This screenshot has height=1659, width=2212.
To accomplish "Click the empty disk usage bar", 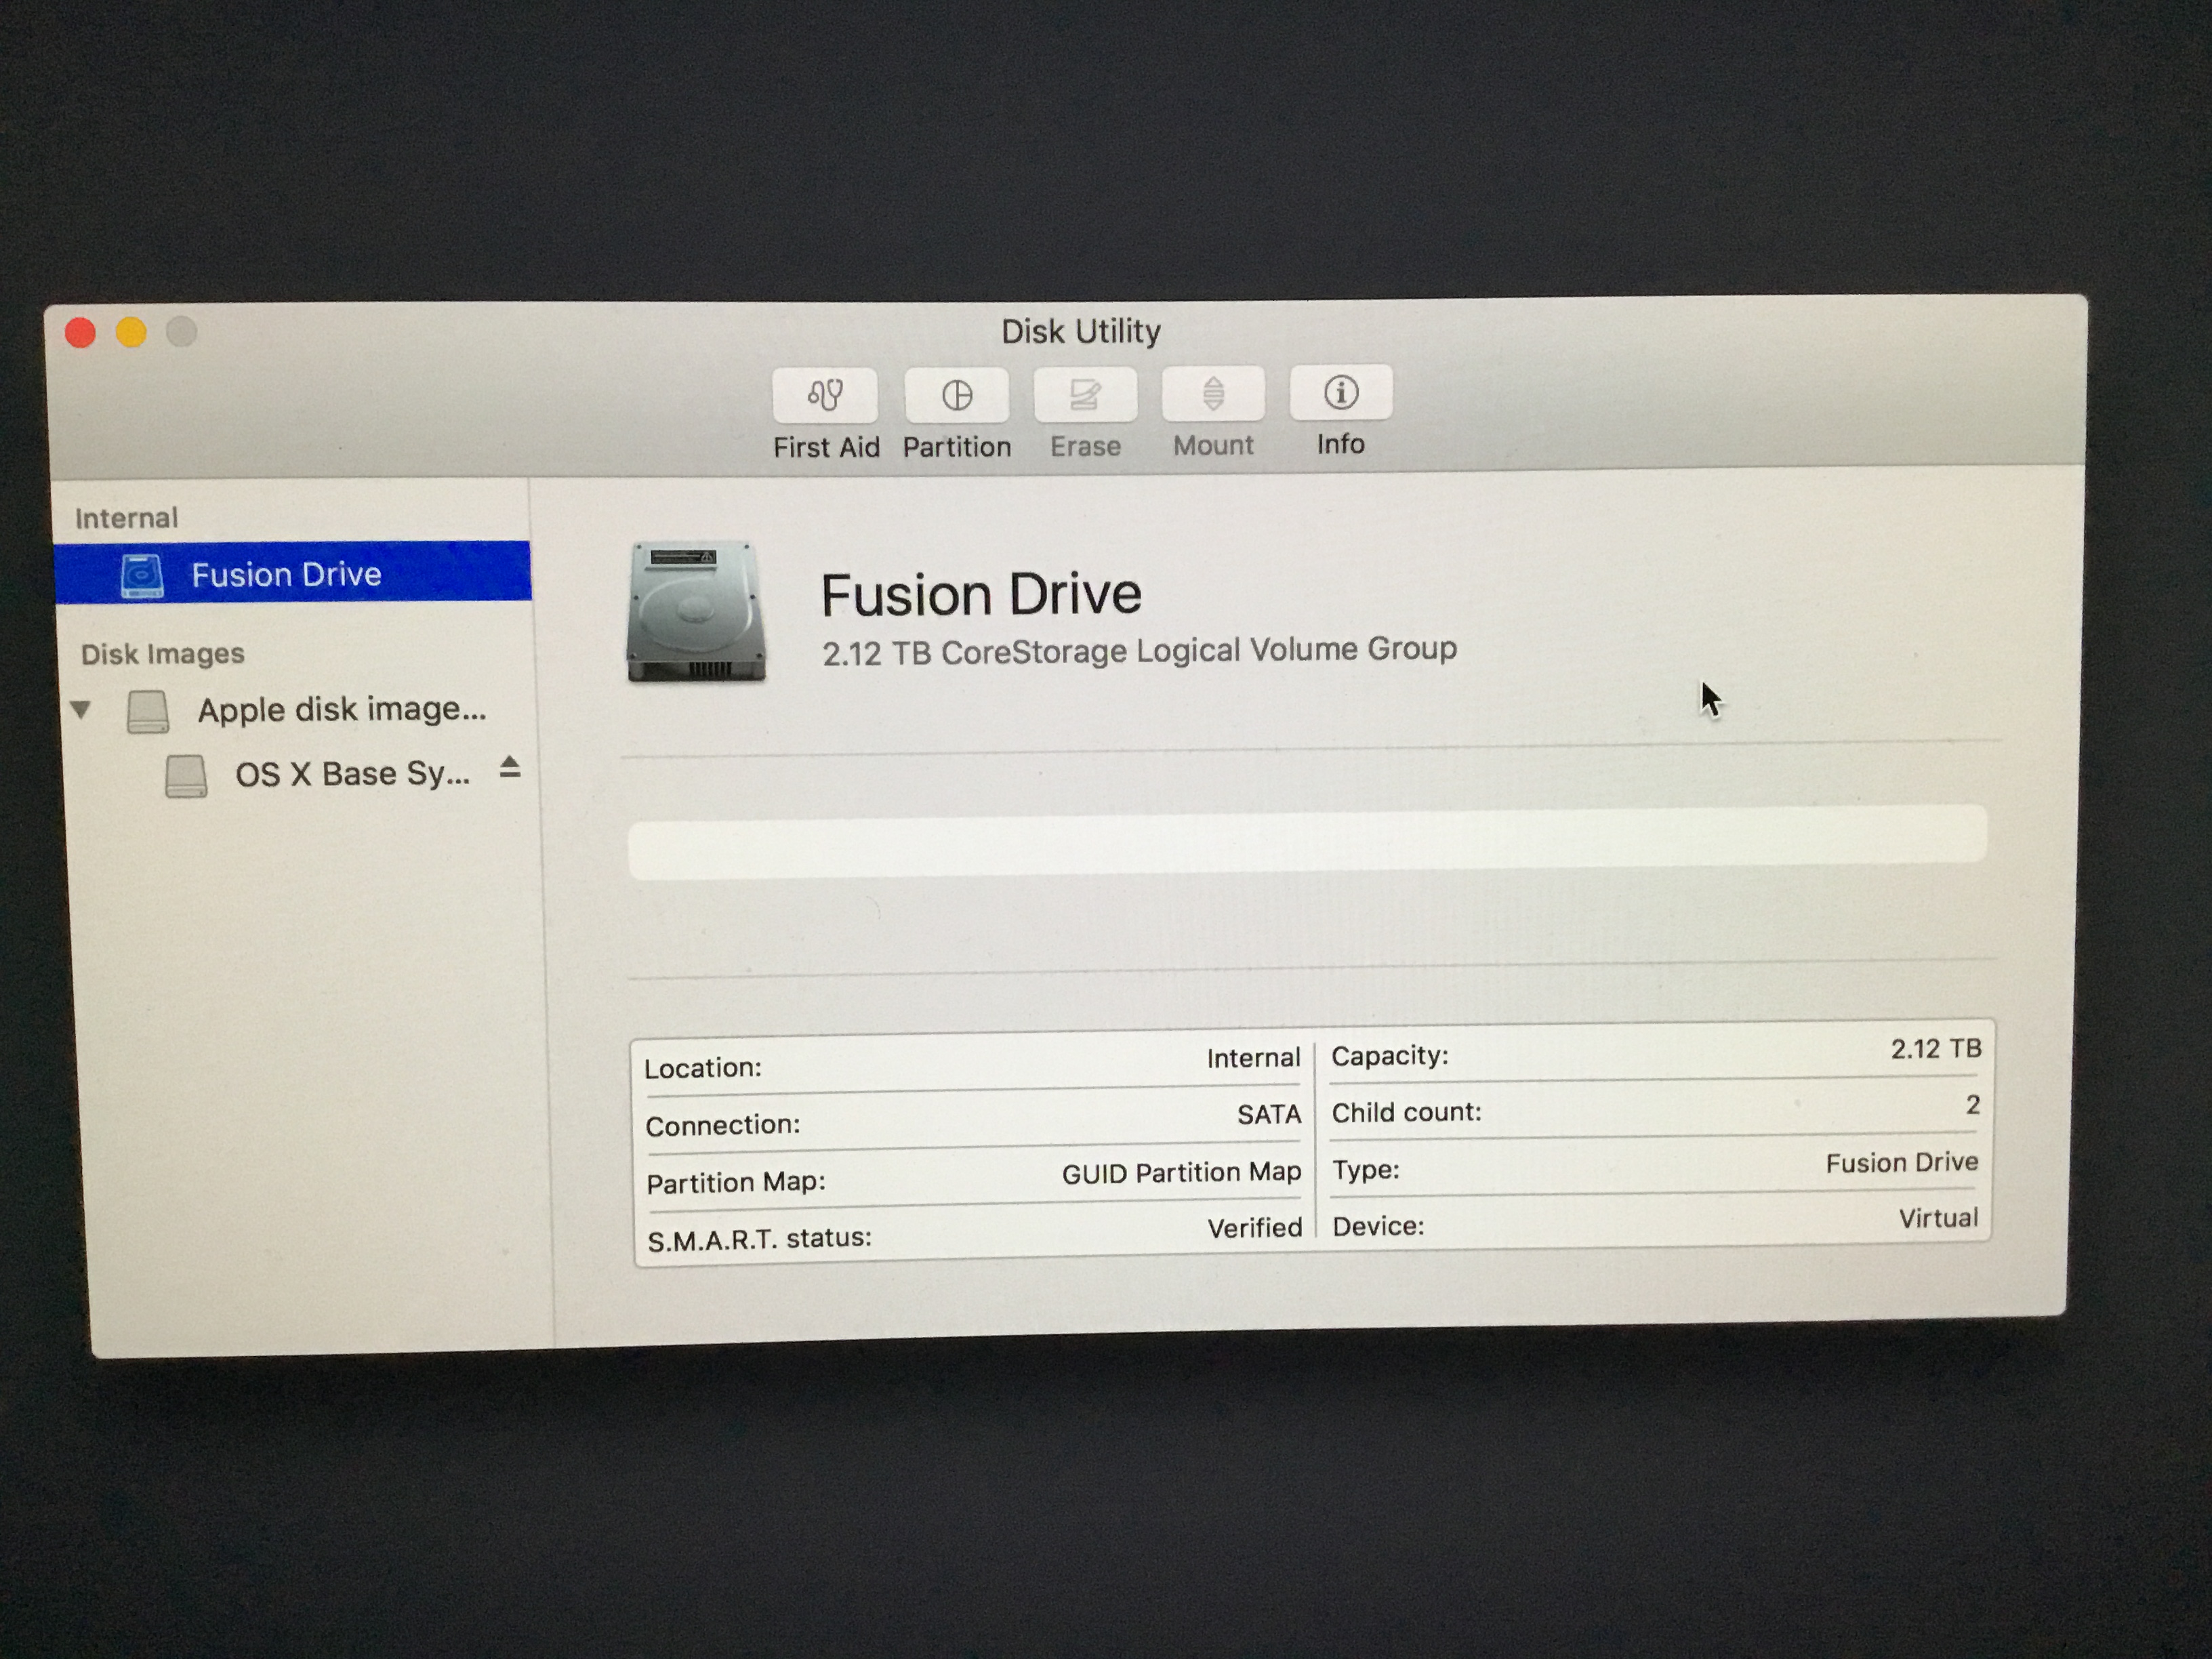I will pyautogui.click(x=1307, y=842).
